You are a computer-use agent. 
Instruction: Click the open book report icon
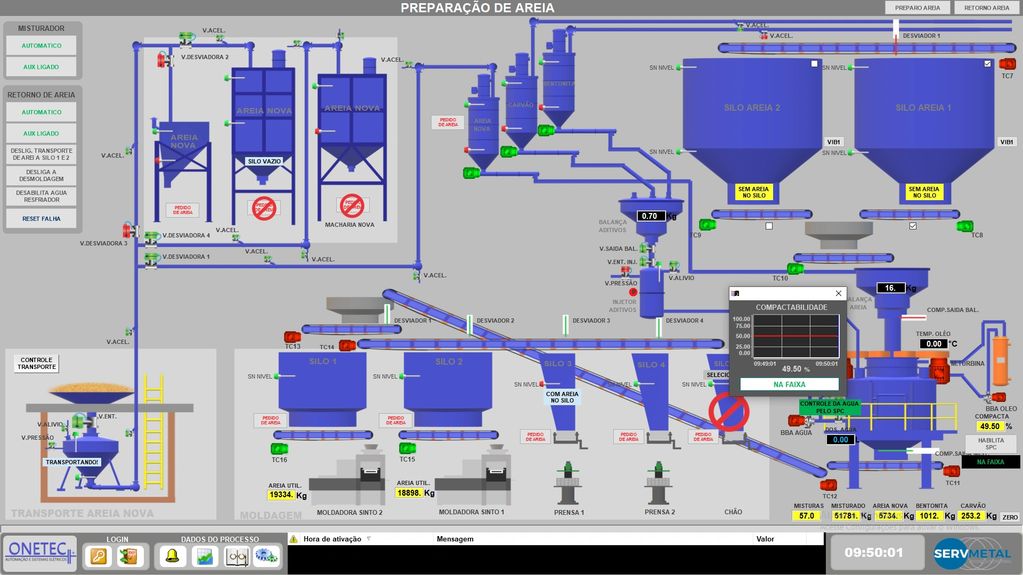click(x=236, y=556)
